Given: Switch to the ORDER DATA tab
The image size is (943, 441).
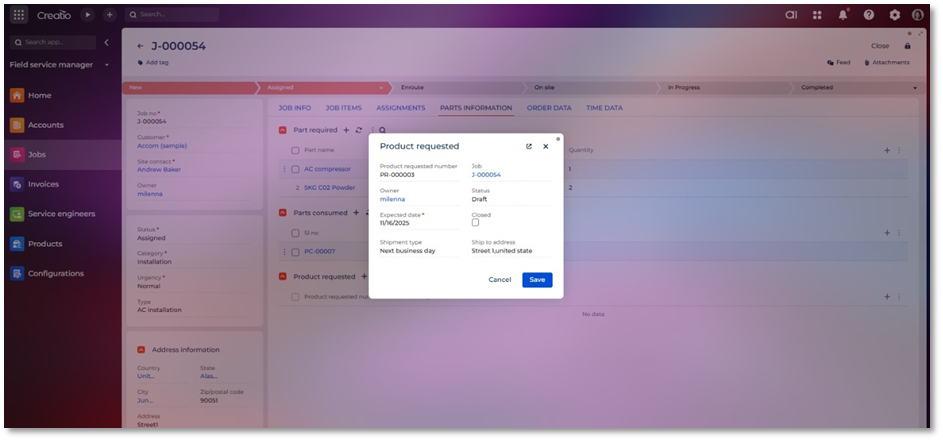Looking at the screenshot, I should pos(549,108).
